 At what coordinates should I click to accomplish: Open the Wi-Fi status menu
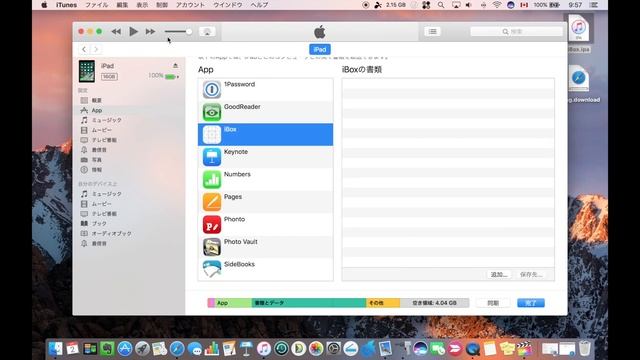click(497, 5)
